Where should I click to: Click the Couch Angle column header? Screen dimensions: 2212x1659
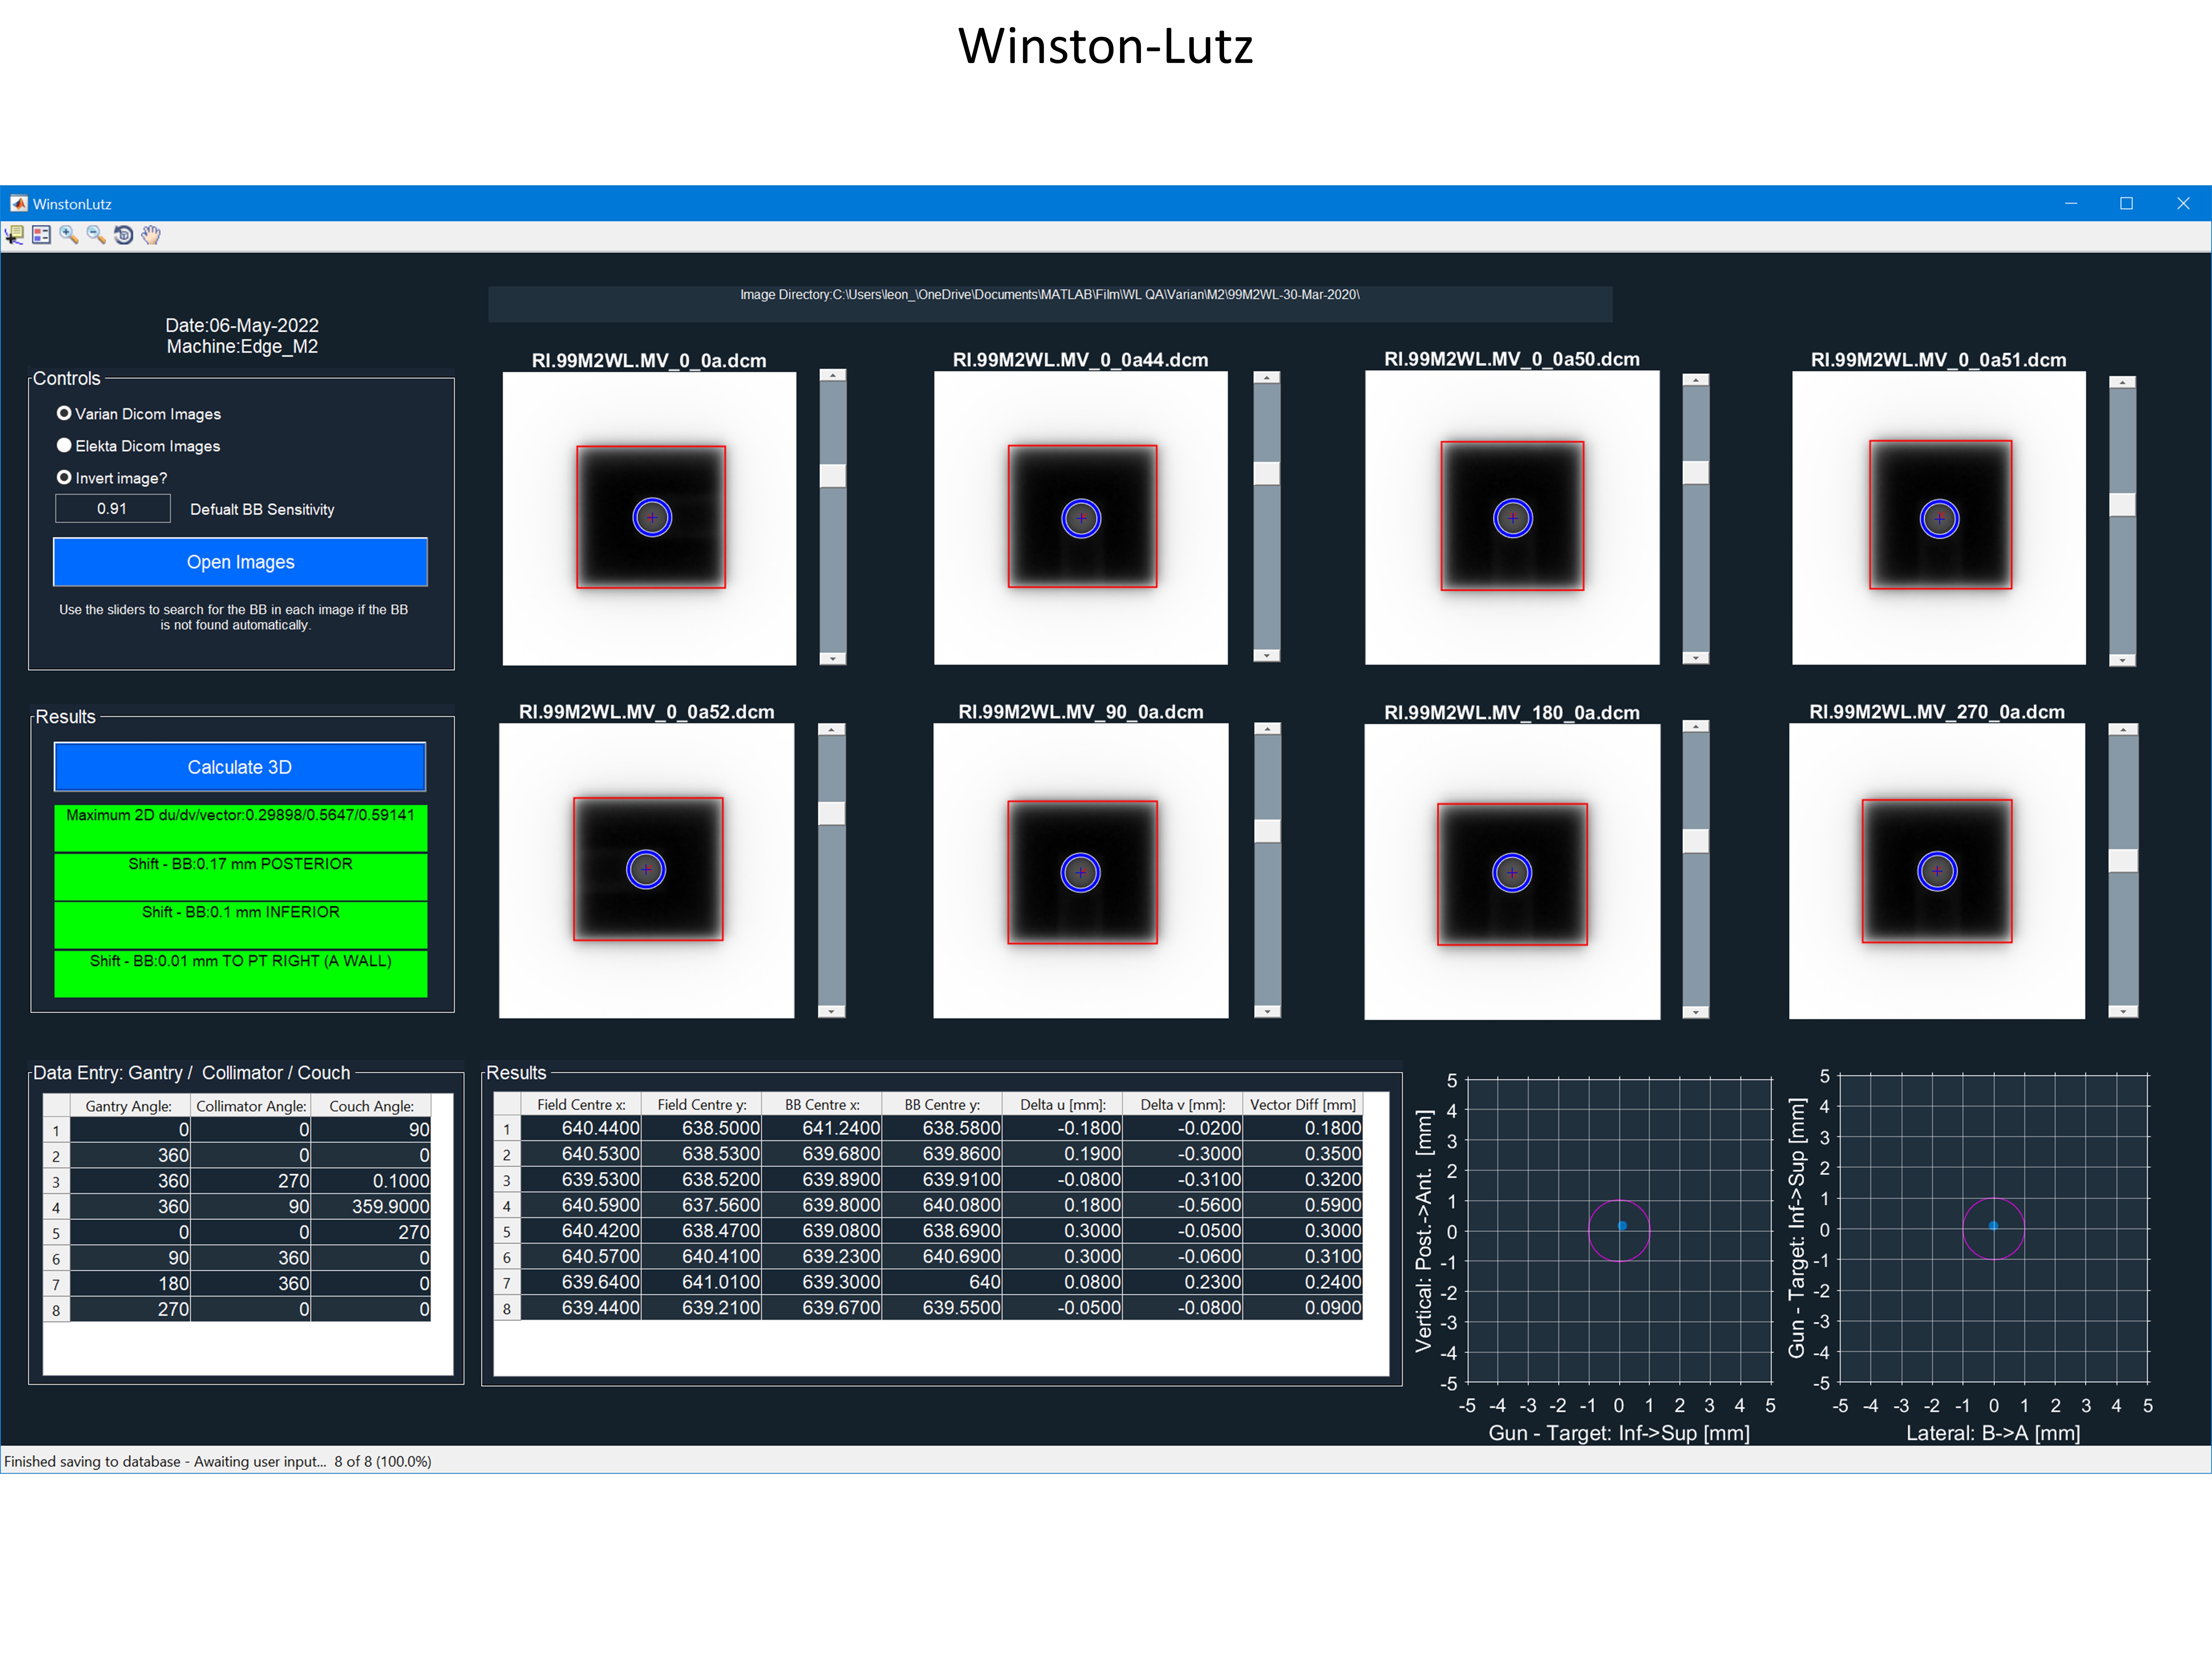(x=371, y=1106)
